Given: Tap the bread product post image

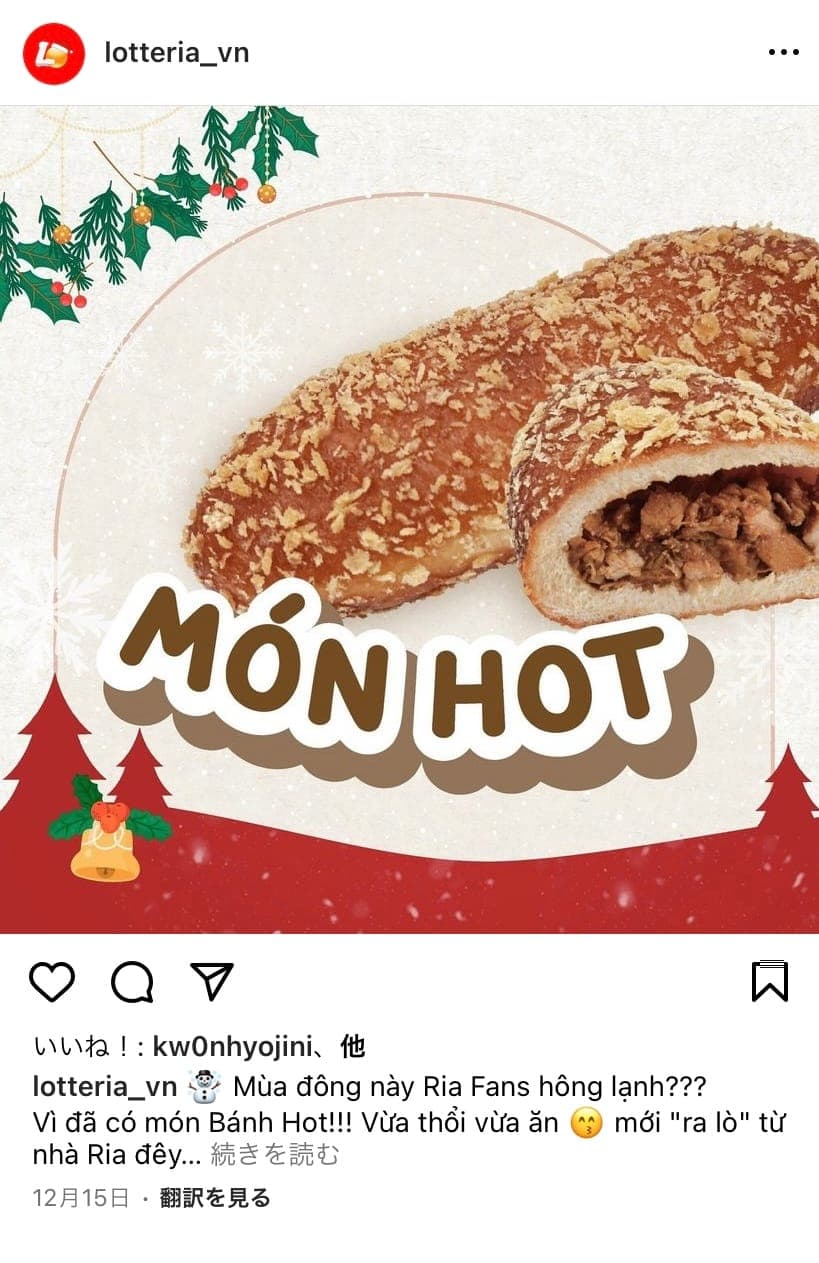Looking at the screenshot, I should coord(409,520).
